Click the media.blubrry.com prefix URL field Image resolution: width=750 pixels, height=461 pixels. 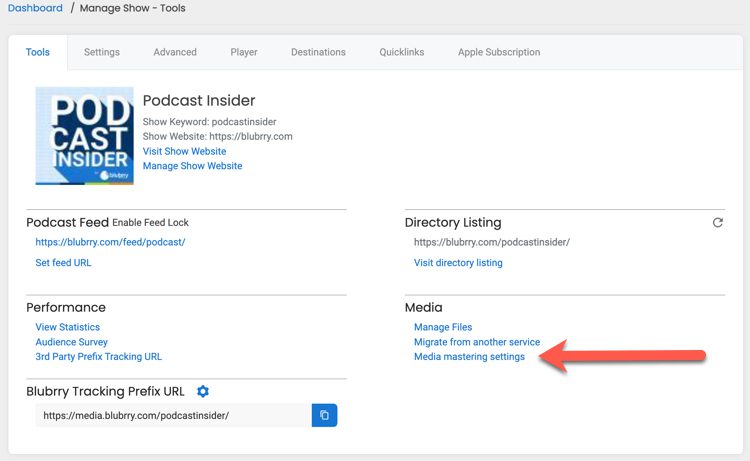[173, 415]
